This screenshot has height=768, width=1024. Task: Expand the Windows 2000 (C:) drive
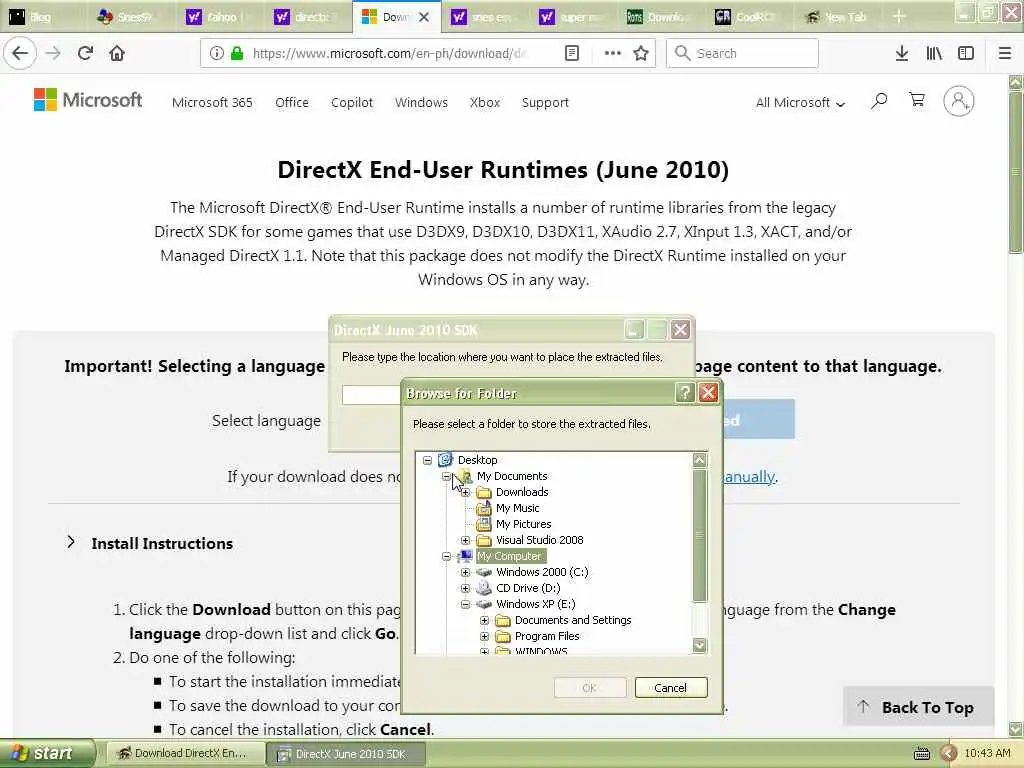tap(466, 572)
